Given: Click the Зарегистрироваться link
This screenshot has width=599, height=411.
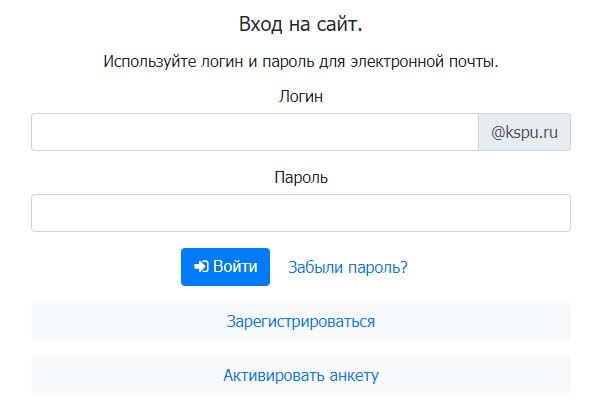Looking at the screenshot, I should click(x=301, y=321).
